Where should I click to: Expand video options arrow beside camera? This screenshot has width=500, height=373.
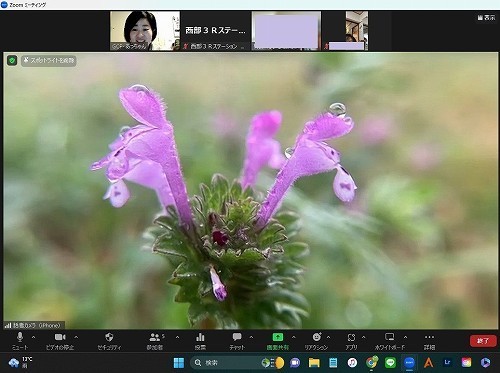[x=76, y=337]
